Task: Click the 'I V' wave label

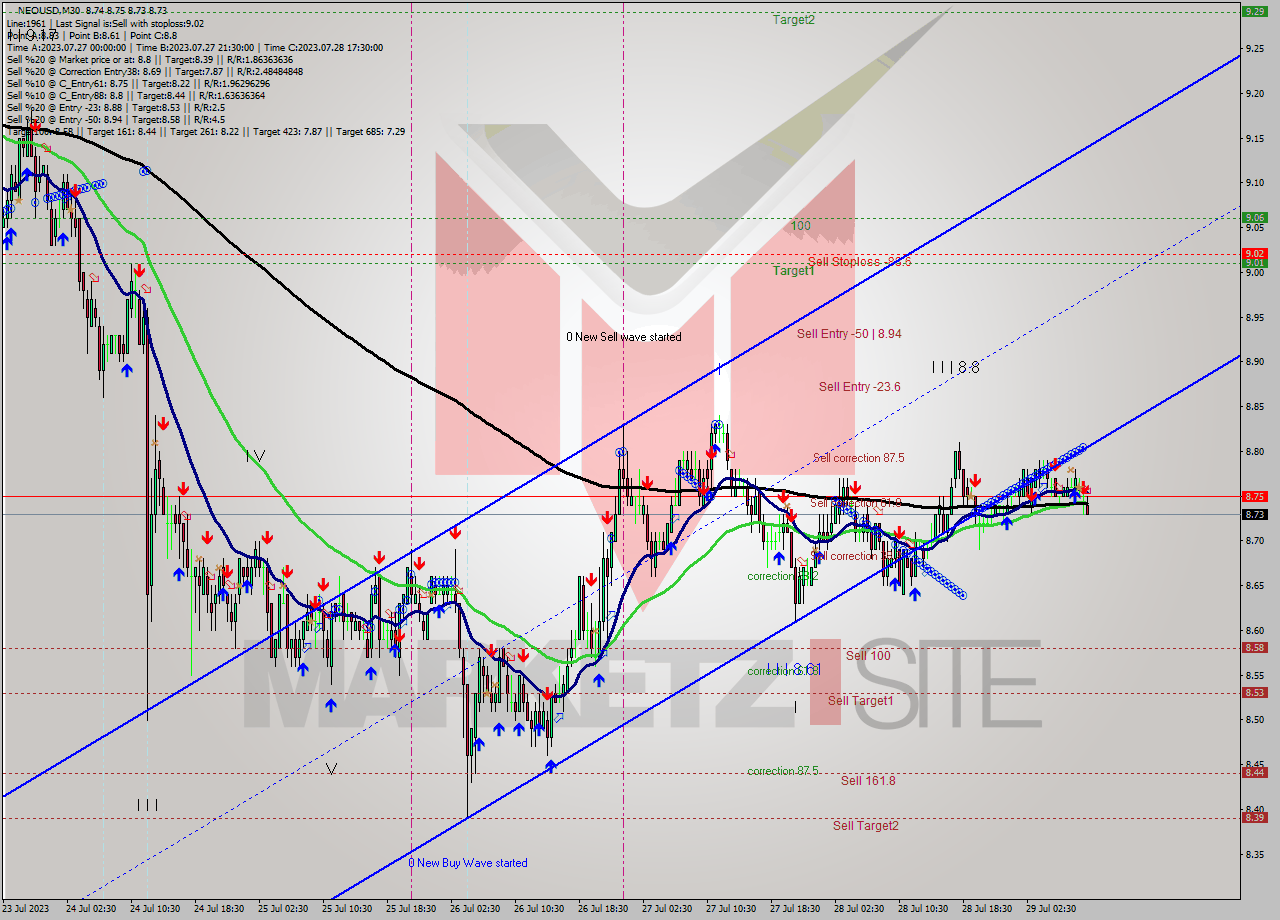Action: [x=256, y=455]
